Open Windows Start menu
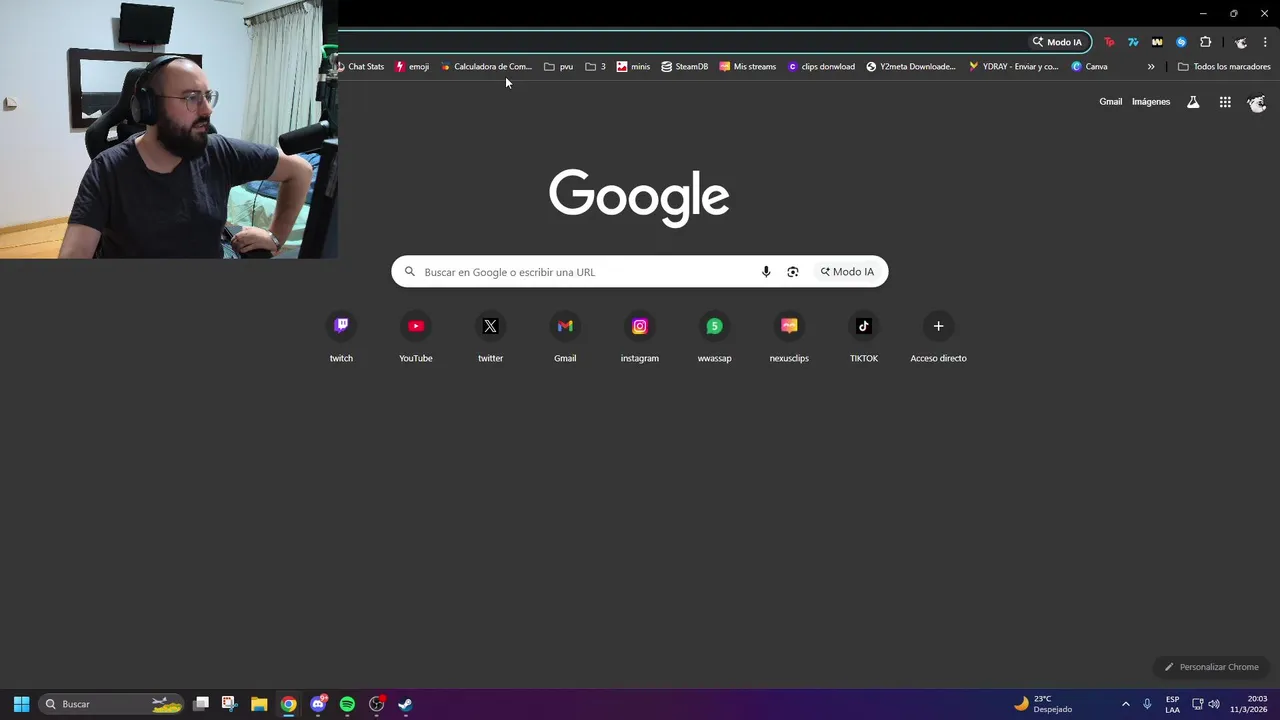This screenshot has width=1280, height=720. click(21, 704)
